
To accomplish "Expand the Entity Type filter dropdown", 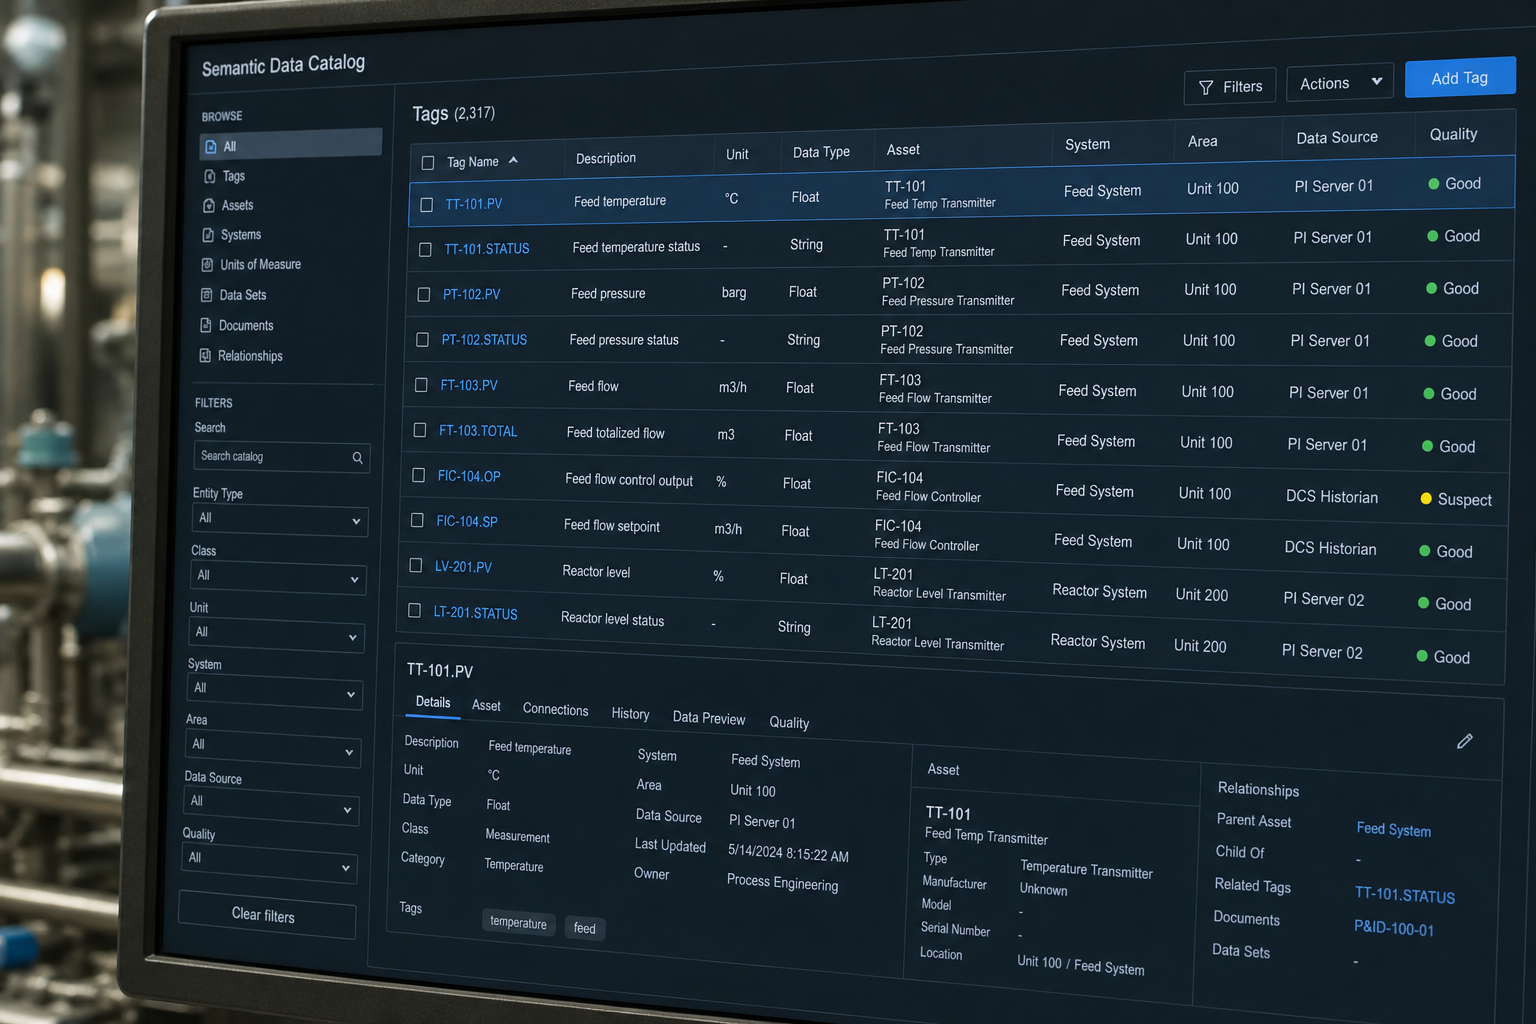I will click(x=279, y=520).
